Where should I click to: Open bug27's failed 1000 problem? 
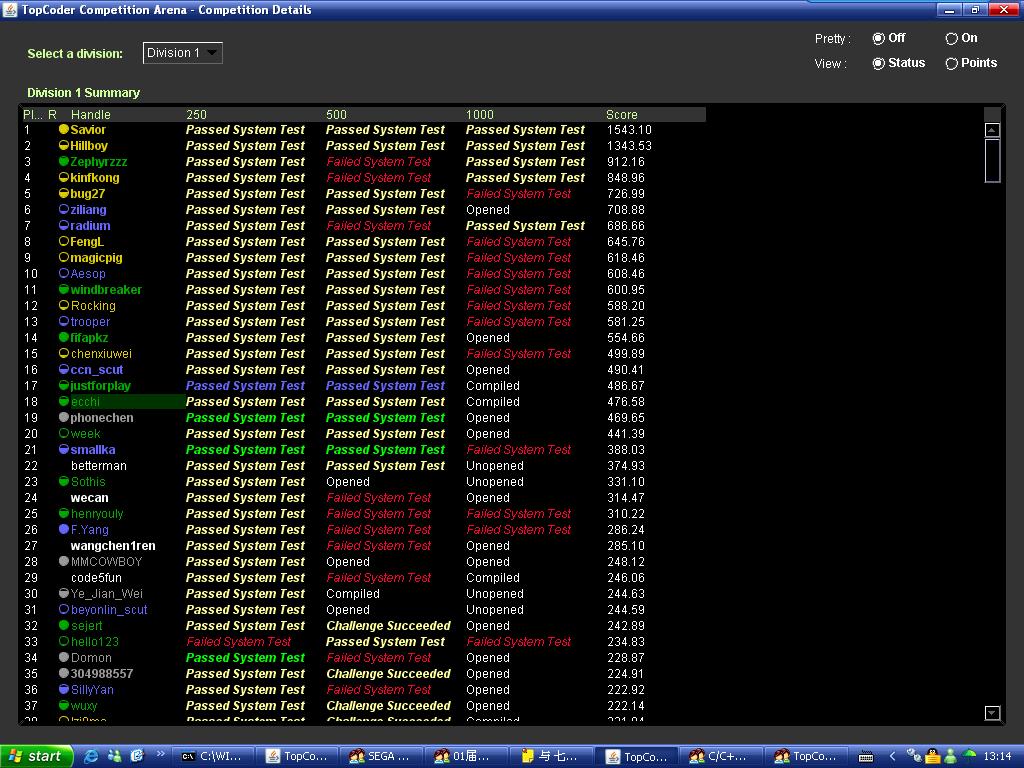(519, 193)
